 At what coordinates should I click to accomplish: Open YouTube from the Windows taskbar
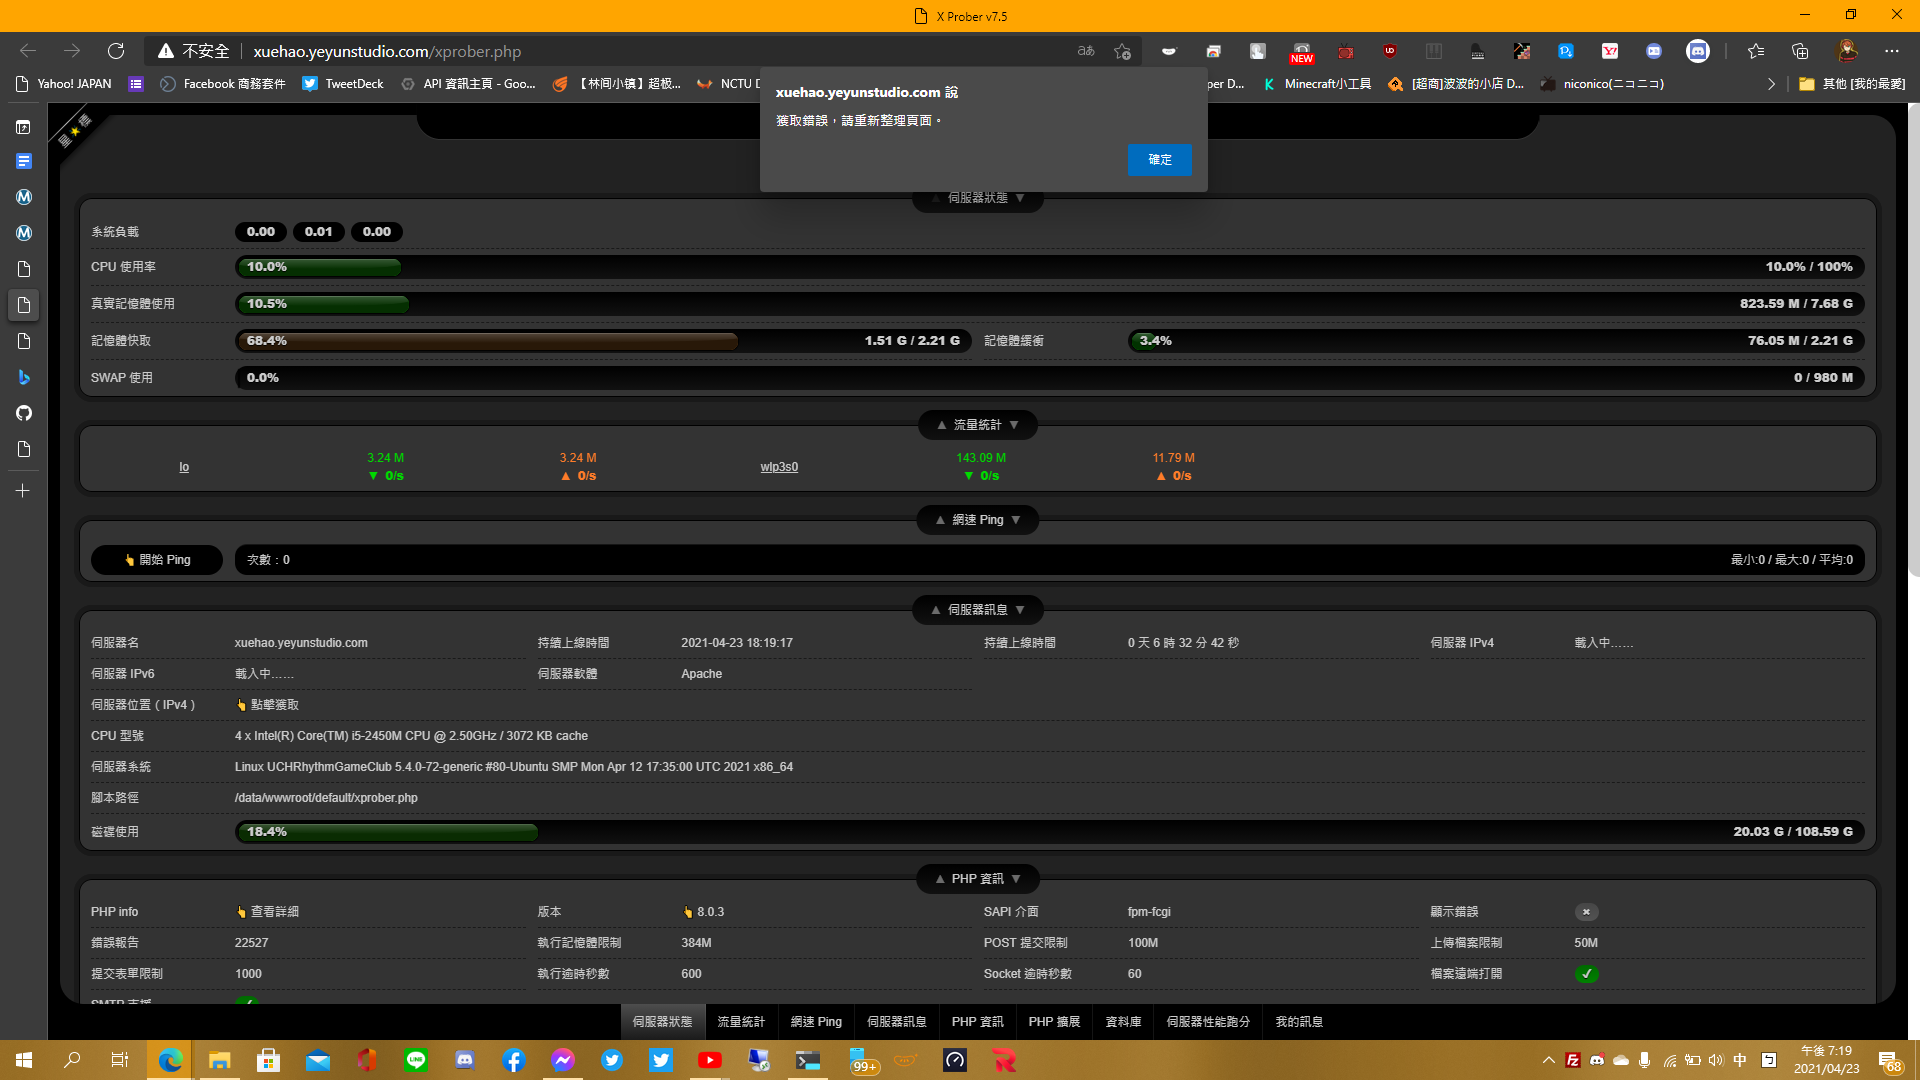pyautogui.click(x=710, y=1060)
